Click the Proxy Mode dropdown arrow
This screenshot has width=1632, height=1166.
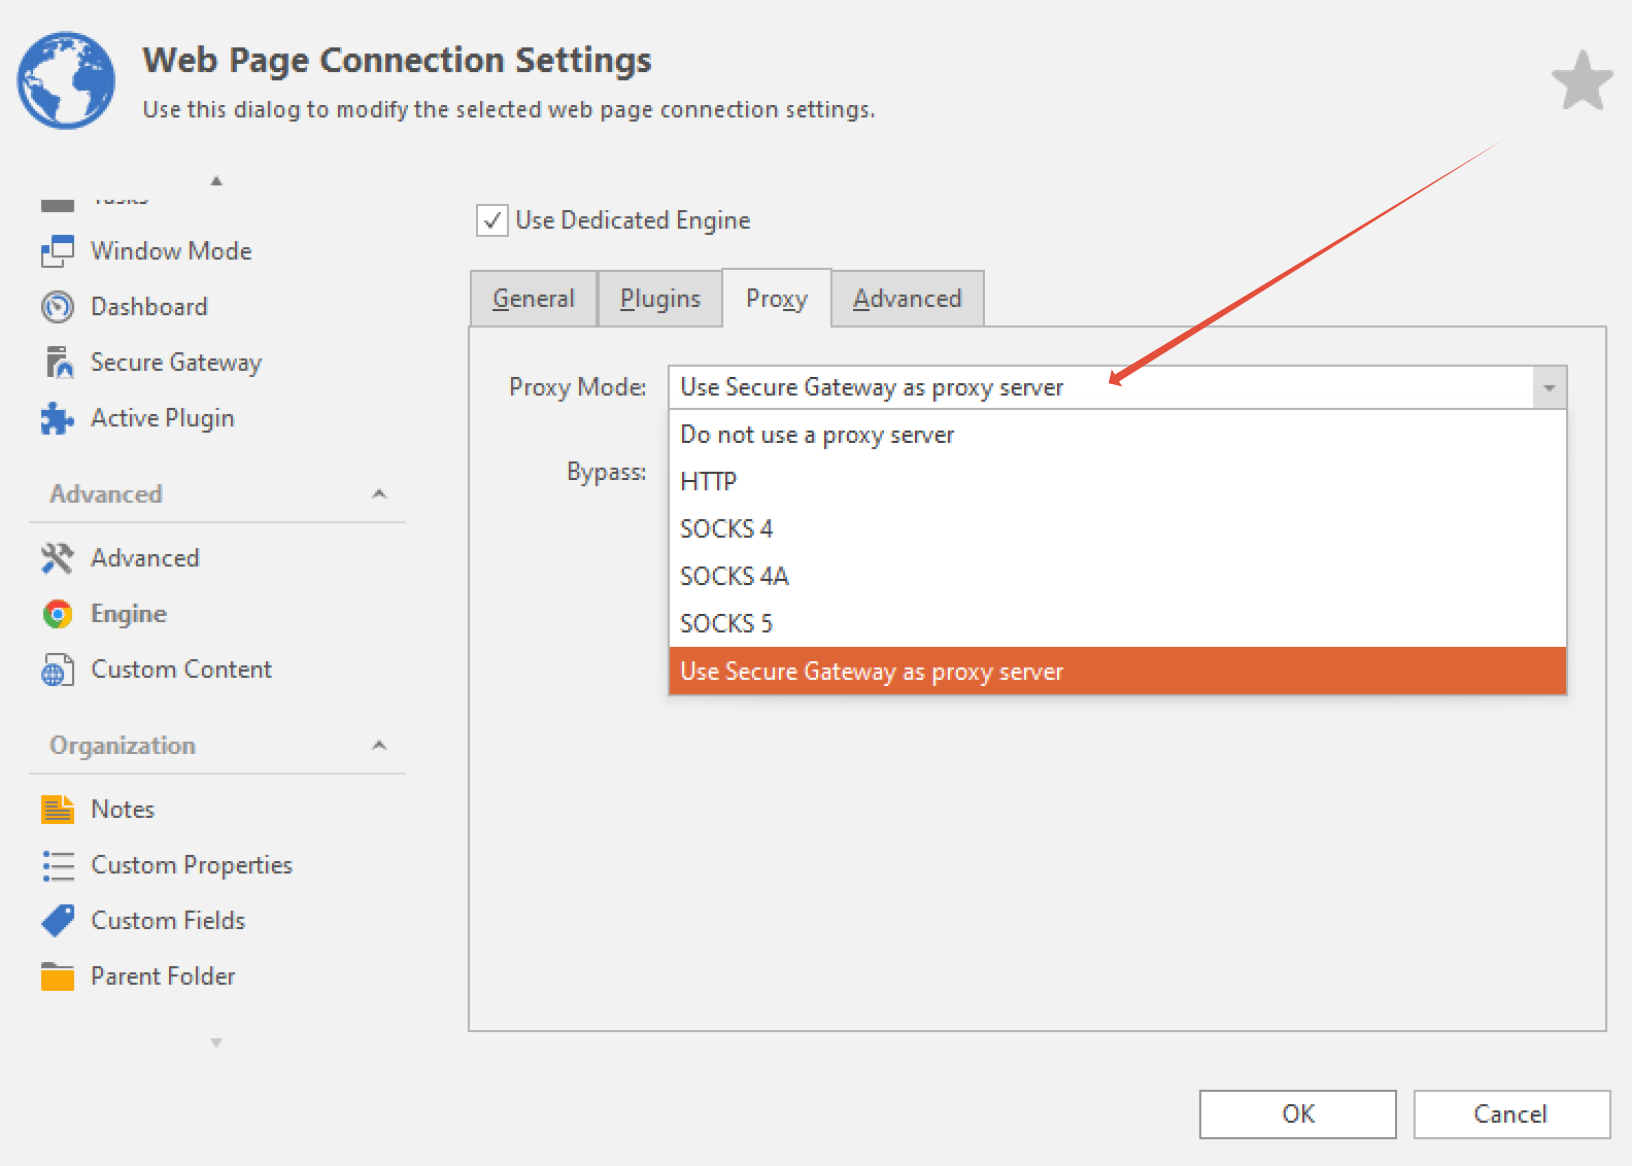(x=1548, y=388)
